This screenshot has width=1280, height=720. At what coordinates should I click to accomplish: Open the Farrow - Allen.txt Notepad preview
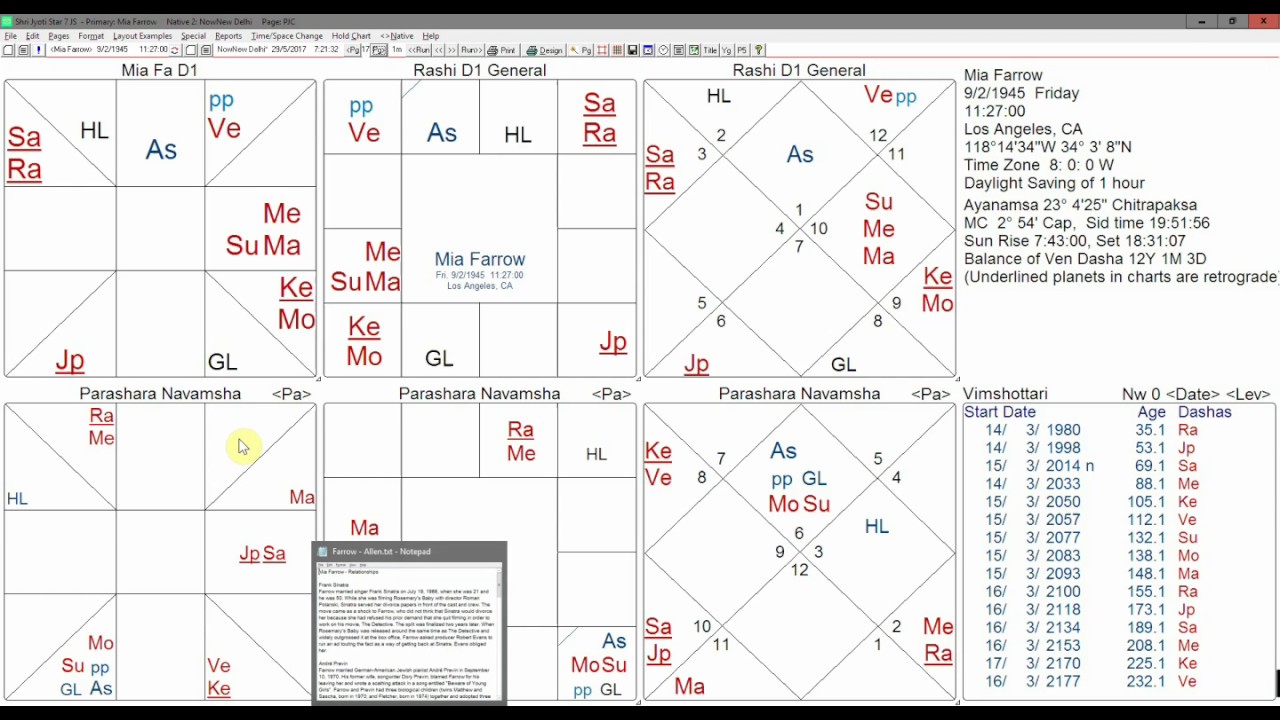409,622
